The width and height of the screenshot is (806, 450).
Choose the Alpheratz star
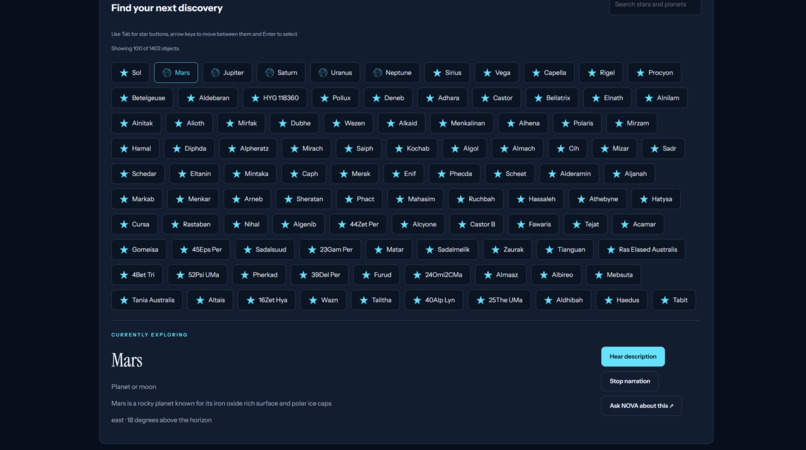(248, 148)
